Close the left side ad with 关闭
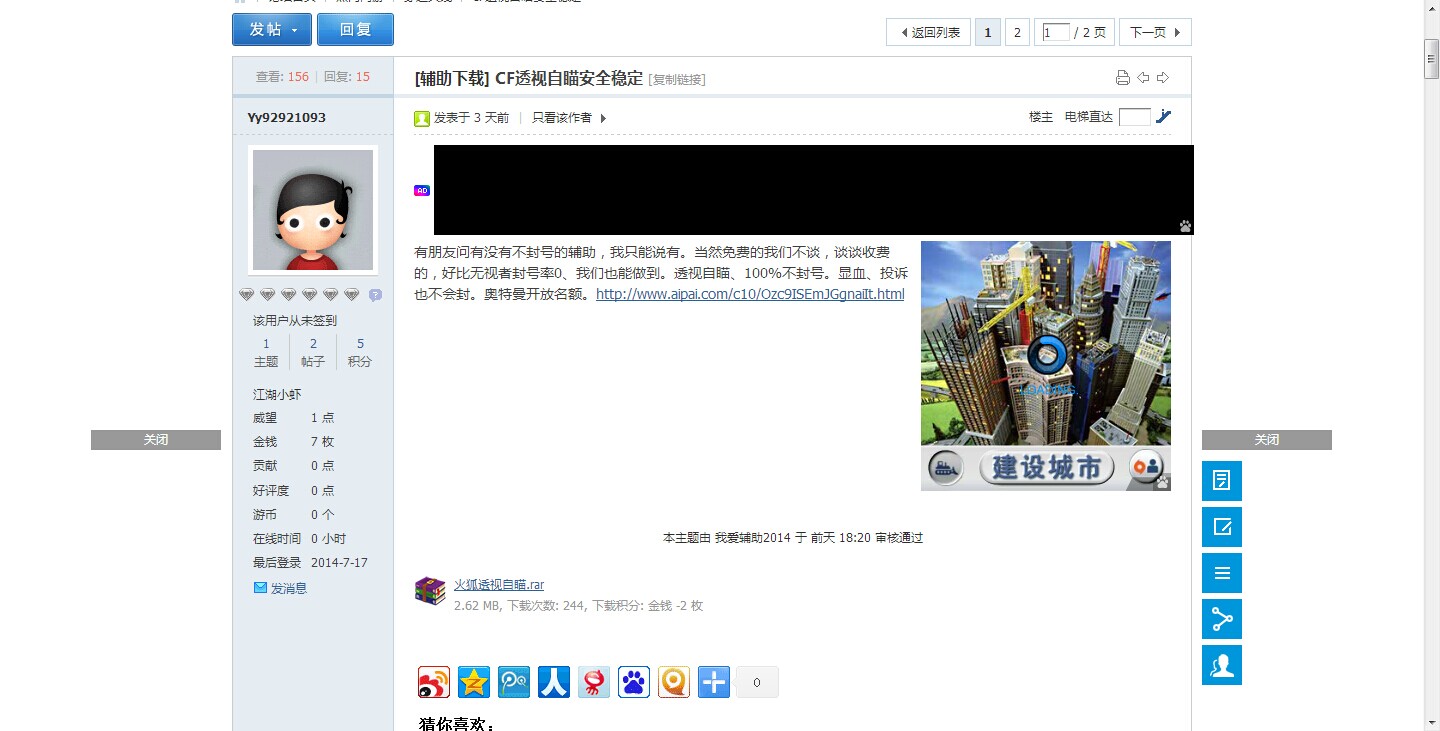This screenshot has height=731, width=1440. (x=156, y=440)
